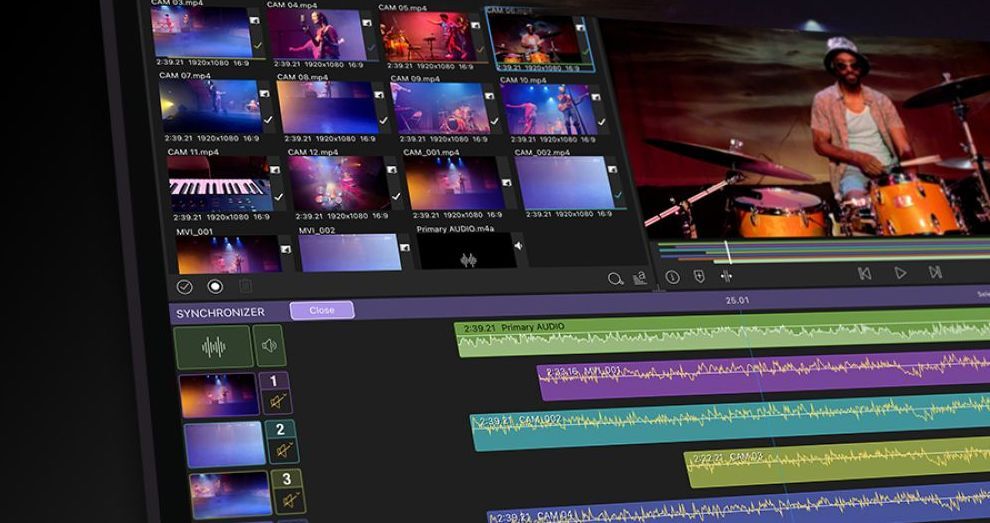This screenshot has width=990, height=523.
Task: Click the camera icon beside the CAM 04.mp4 thumbnail
Action: click(366, 23)
